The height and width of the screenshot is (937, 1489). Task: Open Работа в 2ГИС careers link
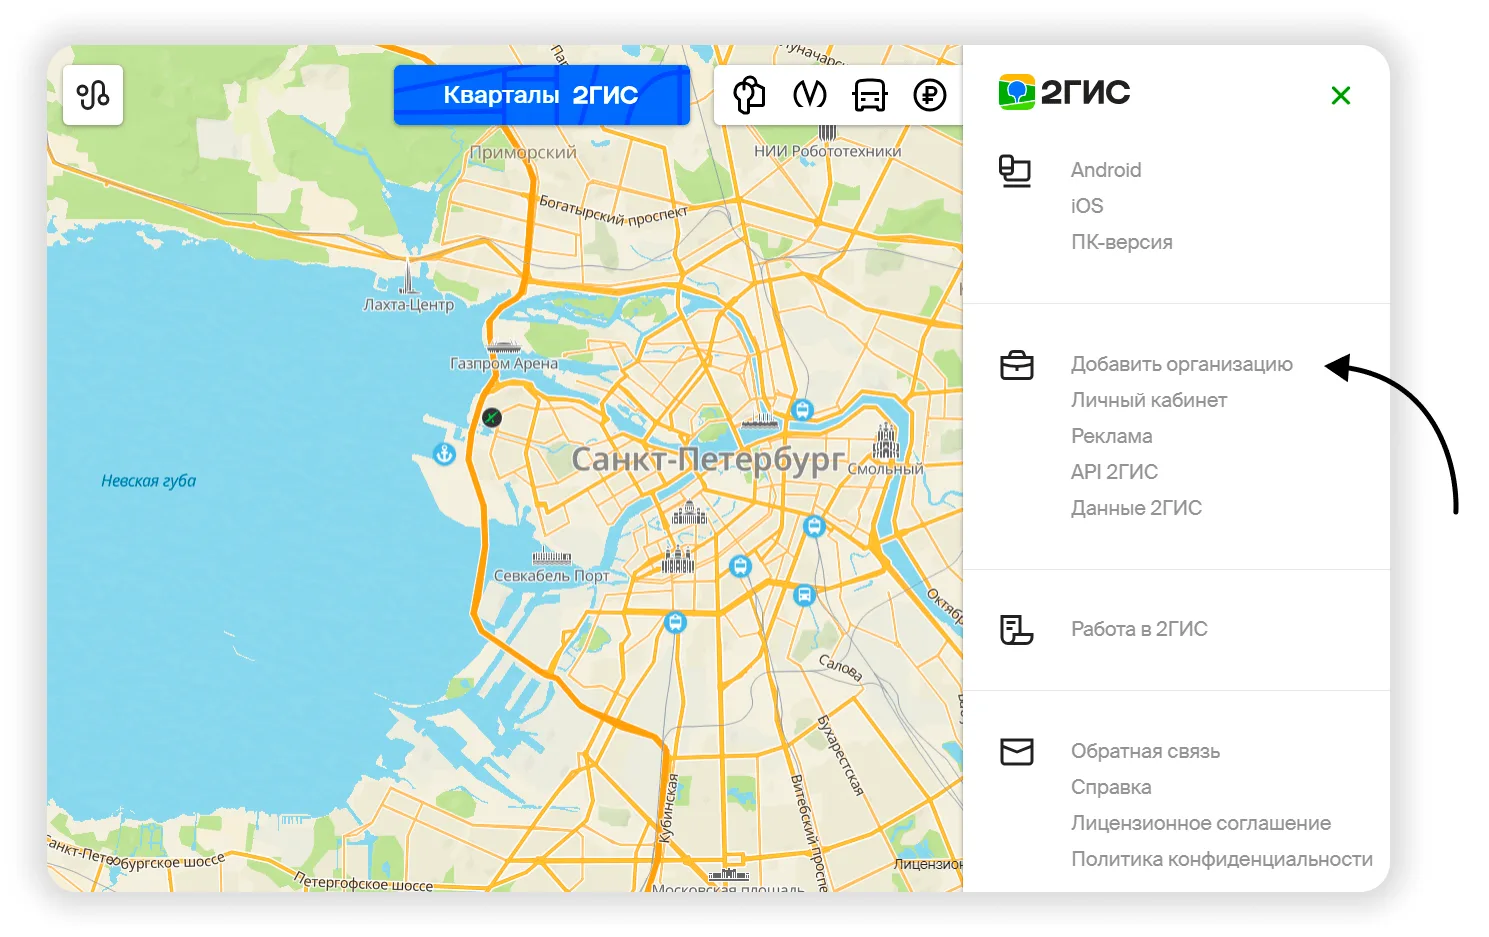[x=1139, y=629]
